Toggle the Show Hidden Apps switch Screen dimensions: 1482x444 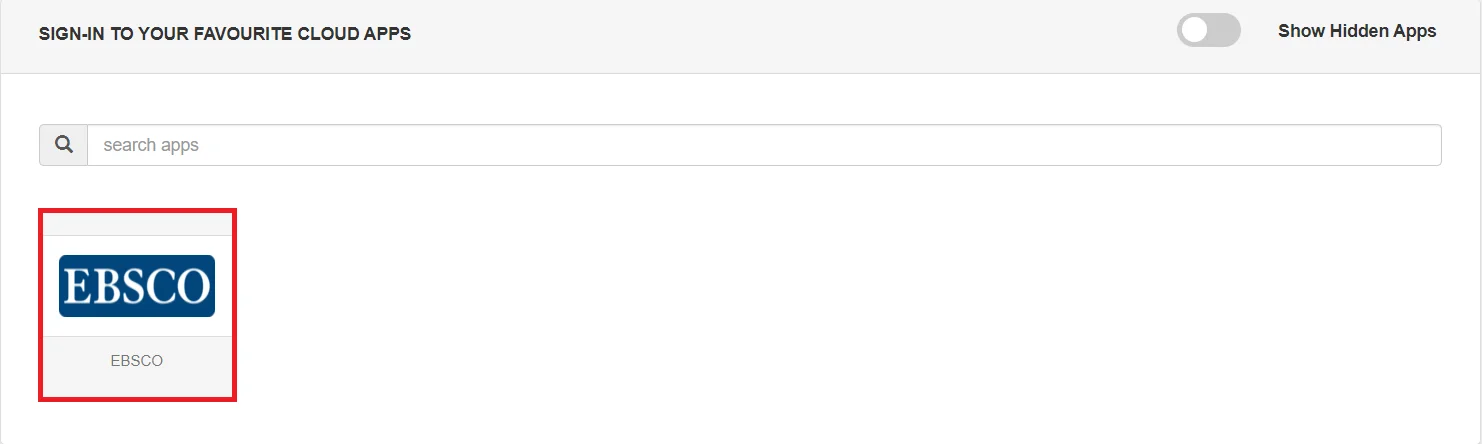[1208, 31]
